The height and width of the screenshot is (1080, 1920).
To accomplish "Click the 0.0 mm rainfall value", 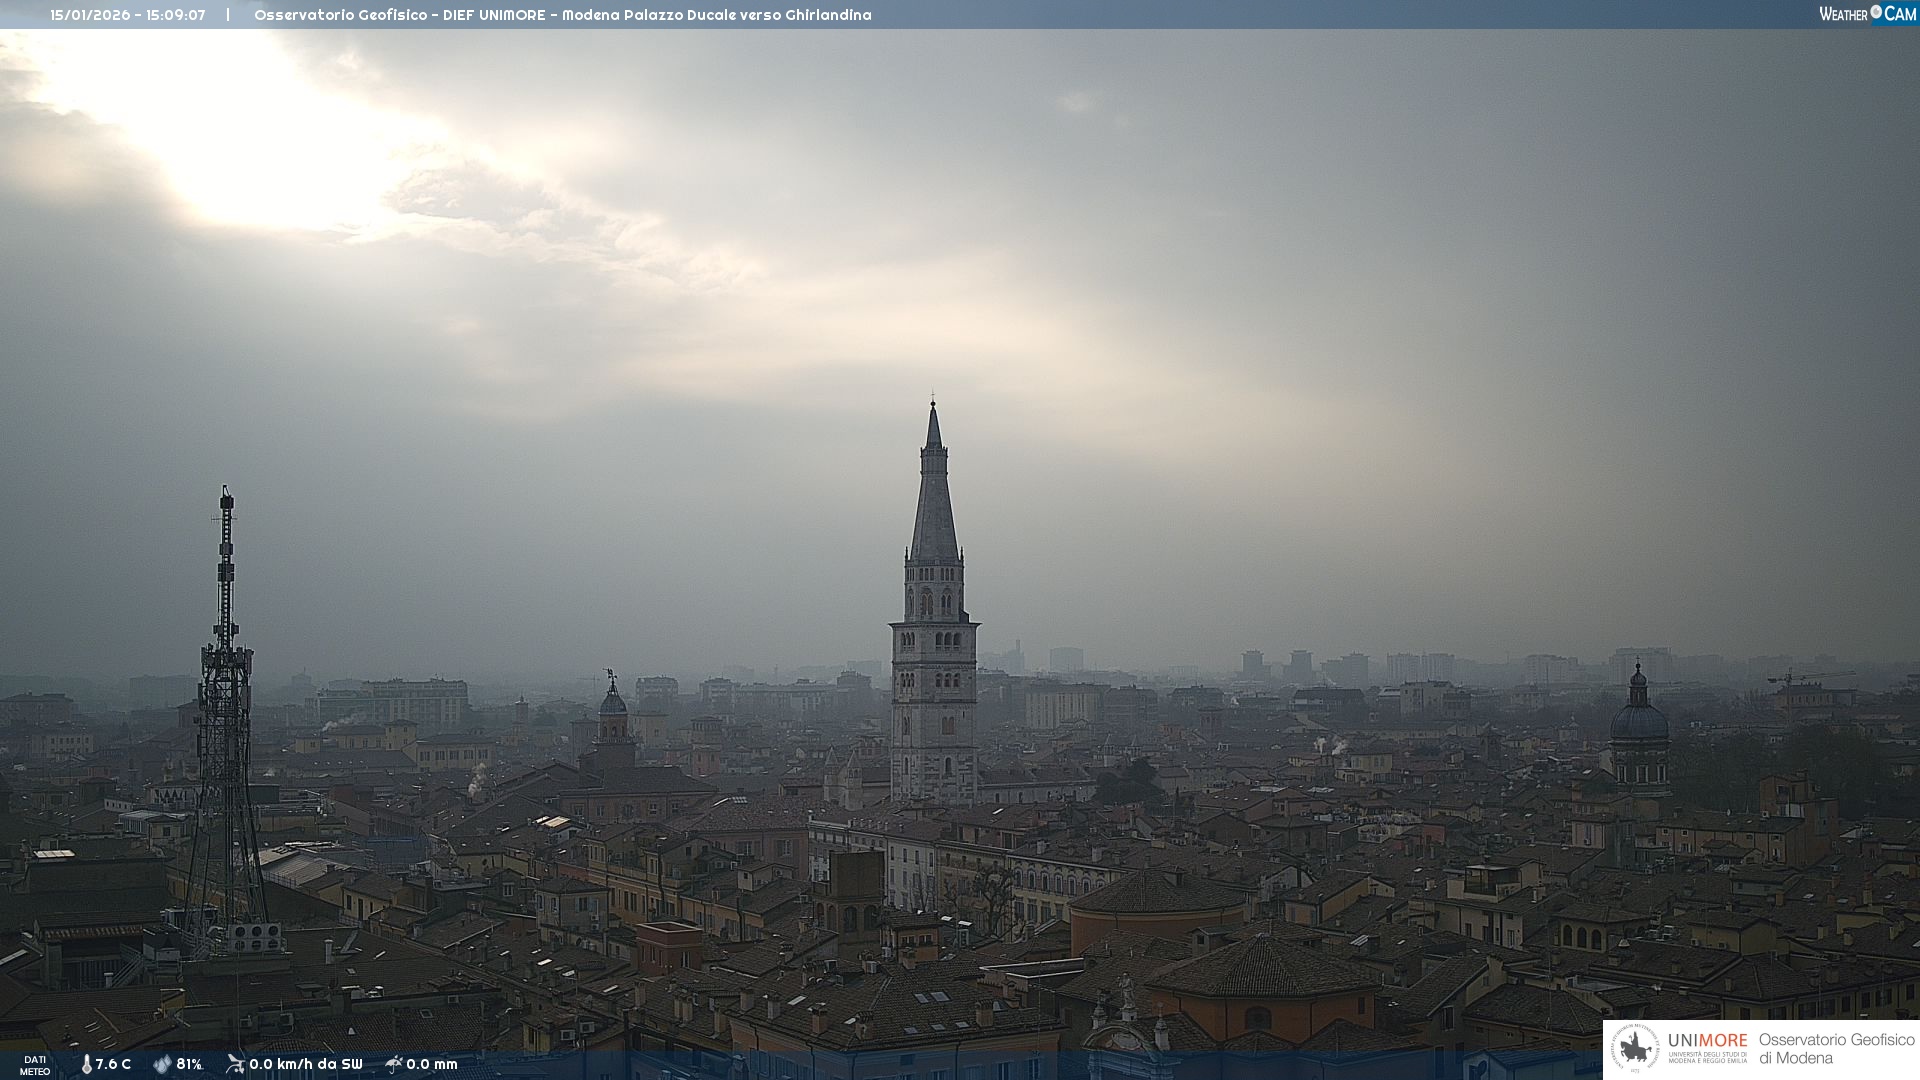I will (x=432, y=1064).
